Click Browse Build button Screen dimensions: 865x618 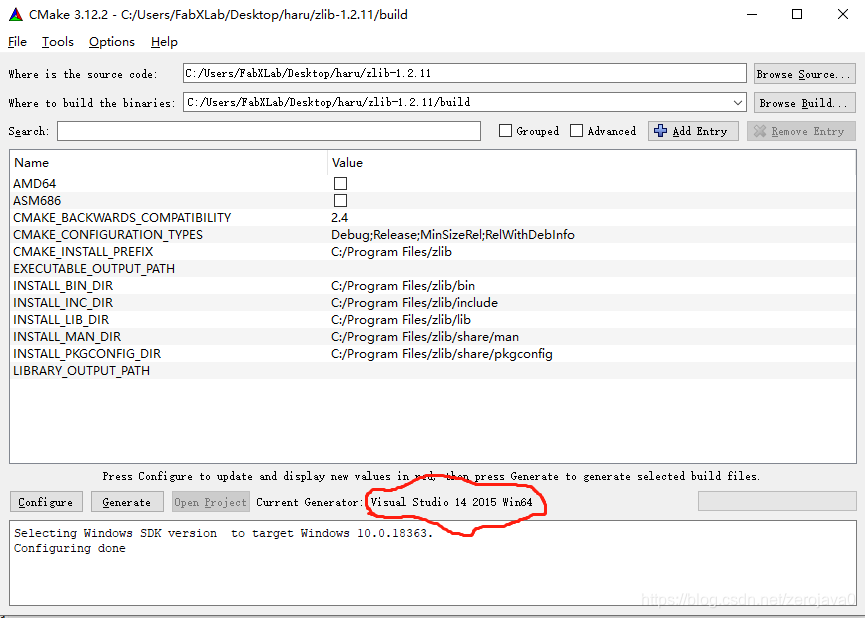(804, 103)
